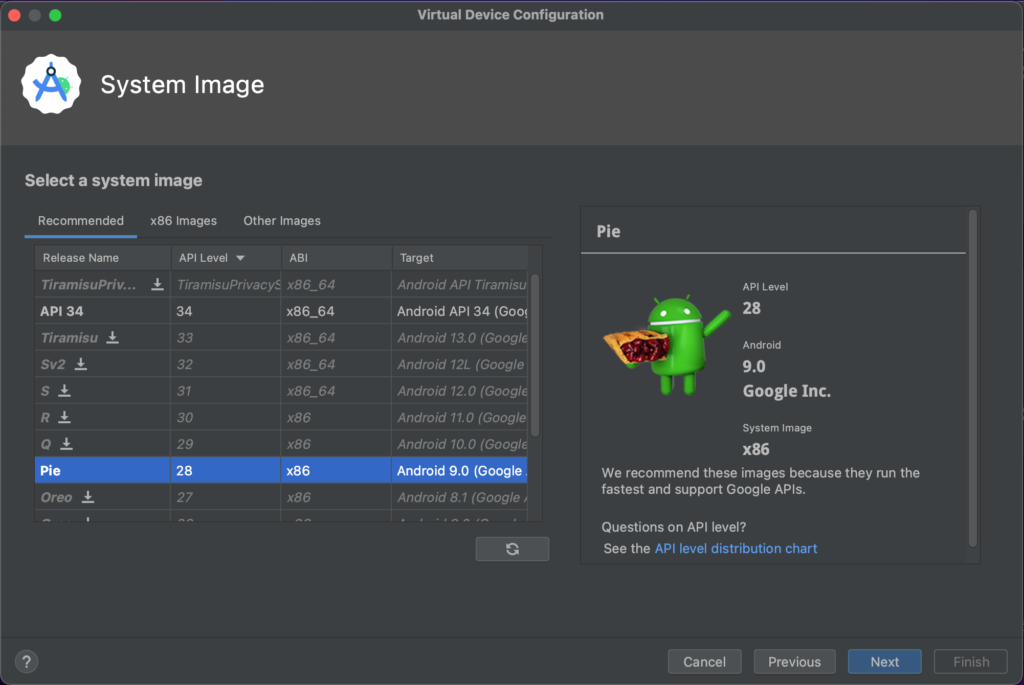This screenshot has width=1024, height=685.
Task: Click the Android Studio logo icon
Action: click(x=51, y=84)
